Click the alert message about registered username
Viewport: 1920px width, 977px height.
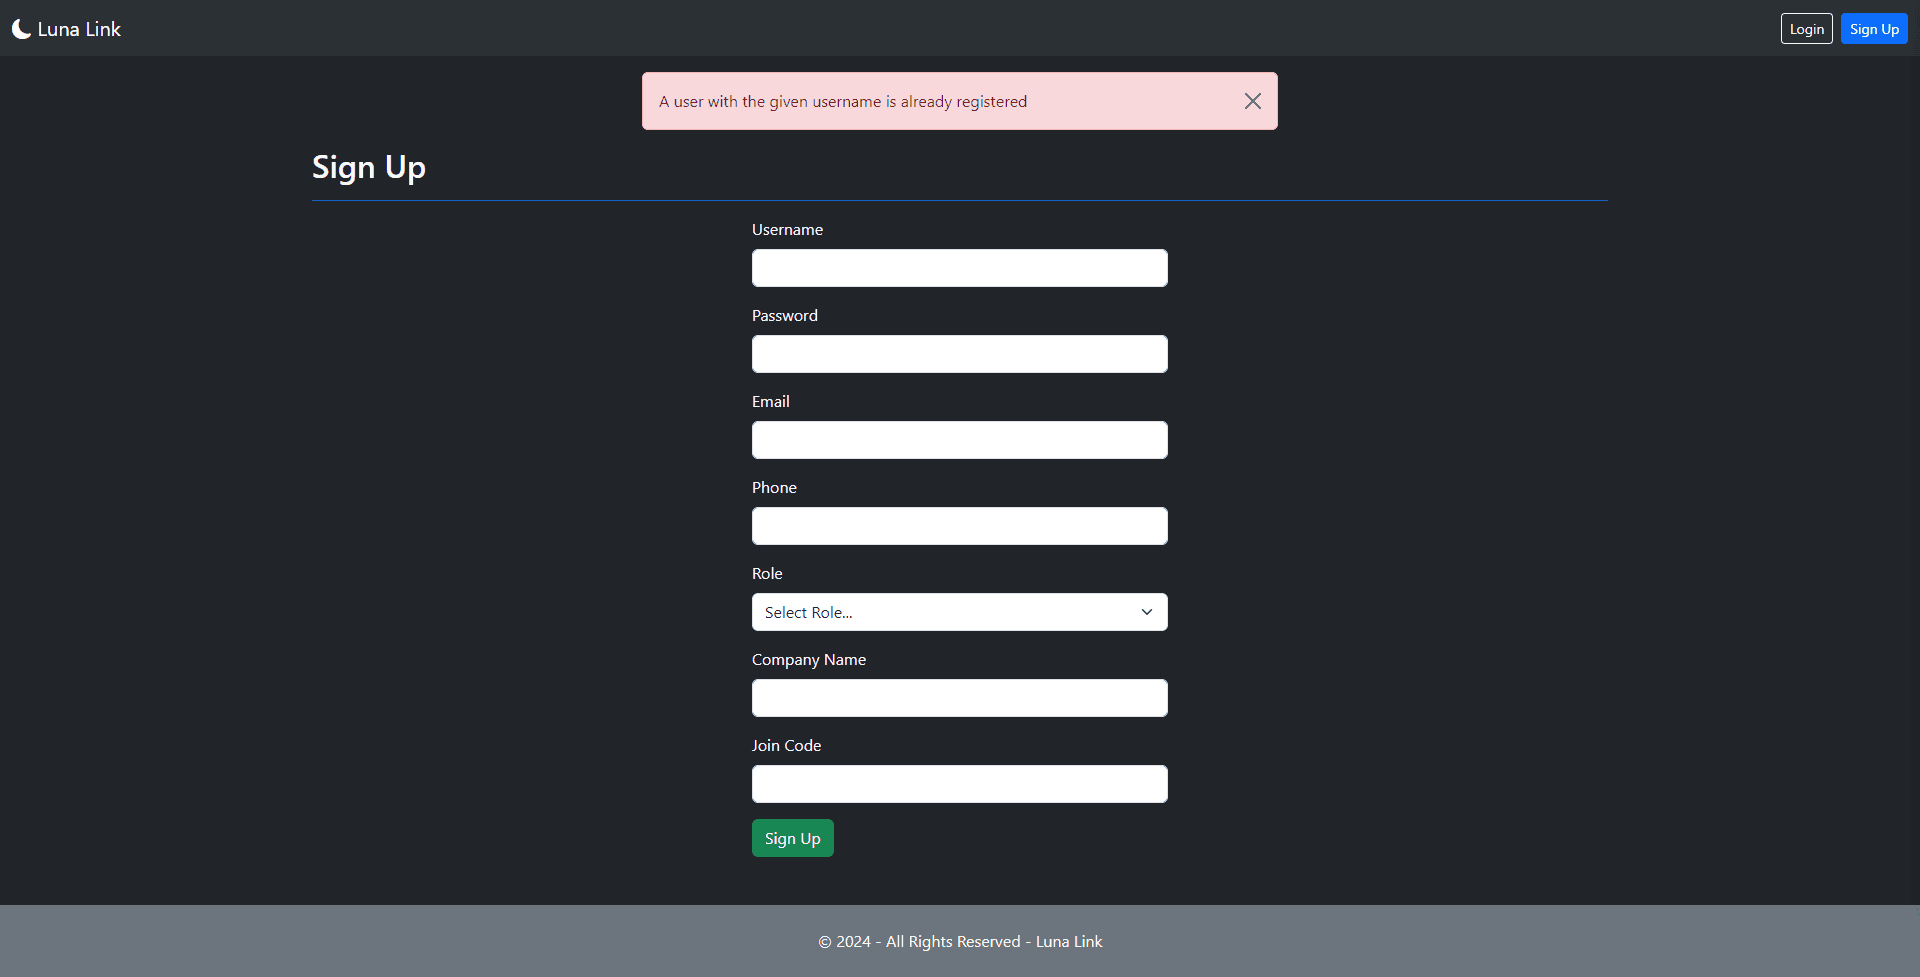(843, 102)
